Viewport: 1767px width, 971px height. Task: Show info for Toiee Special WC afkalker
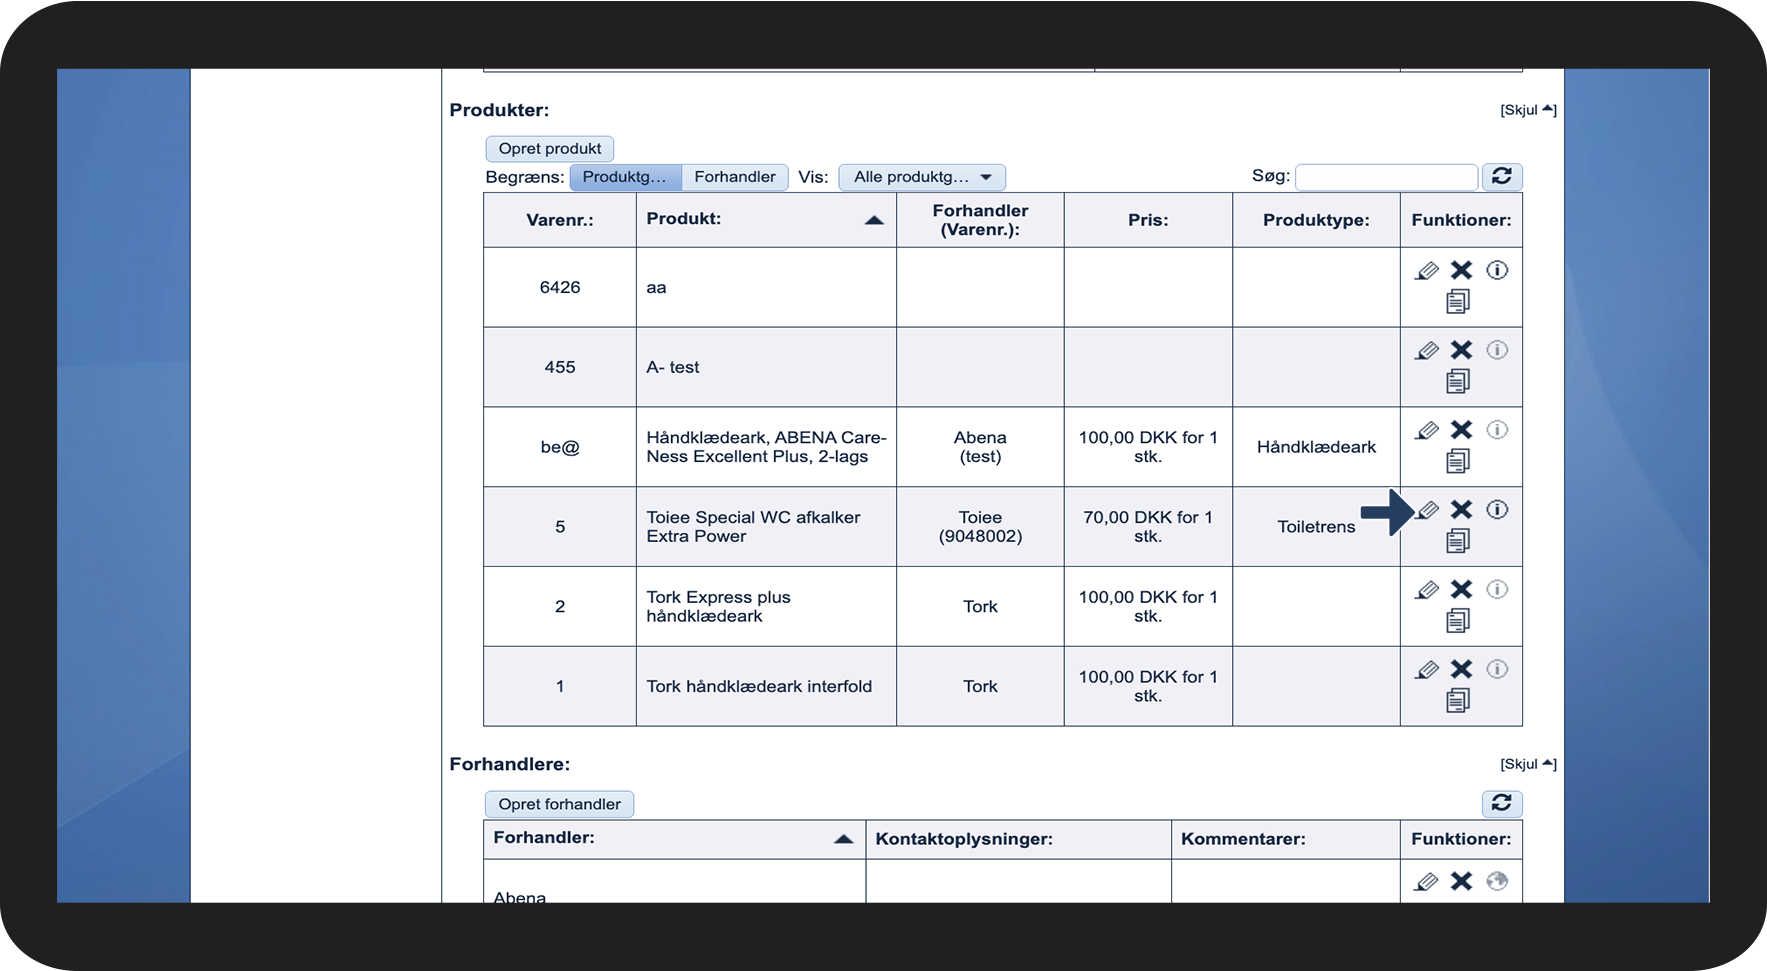pos(1497,510)
